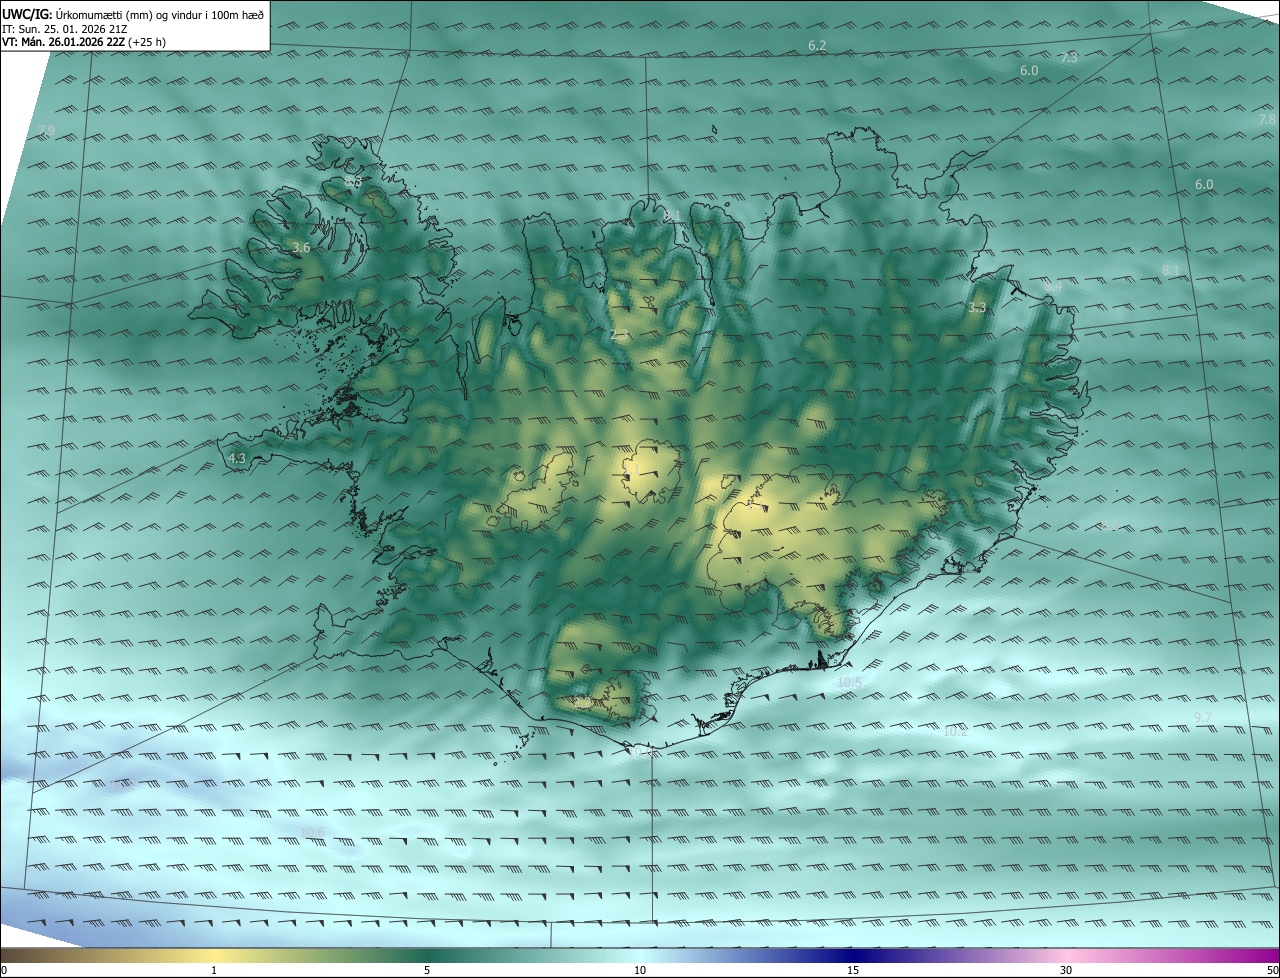This screenshot has height=978, width=1280.
Task: Click the 6.0 label next to 7.3
Action: click(1029, 71)
